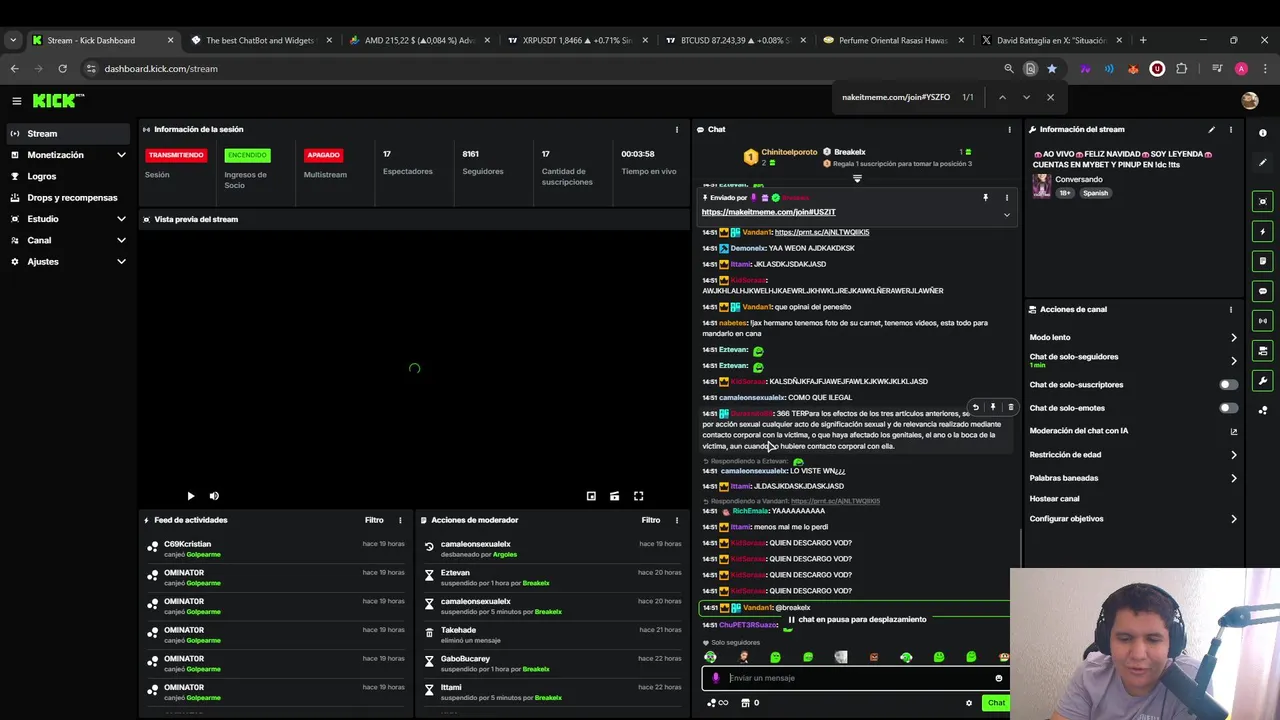Toggle the stream preview widget in right sidebar
1280x720 pixels.
(x=1263, y=201)
